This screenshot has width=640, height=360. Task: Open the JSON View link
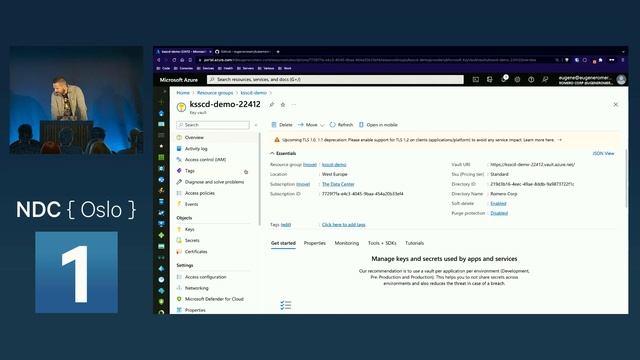(x=603, y=153)
